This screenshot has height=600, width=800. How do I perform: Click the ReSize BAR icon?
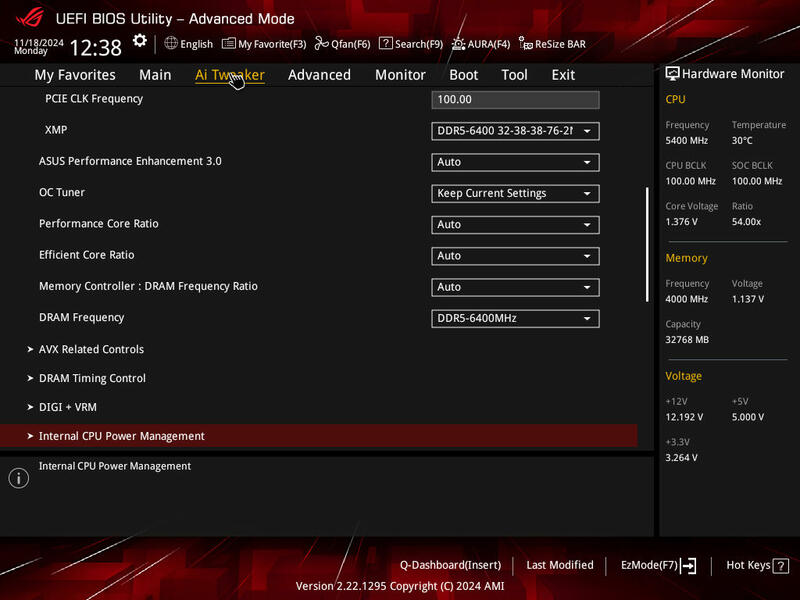526,43
